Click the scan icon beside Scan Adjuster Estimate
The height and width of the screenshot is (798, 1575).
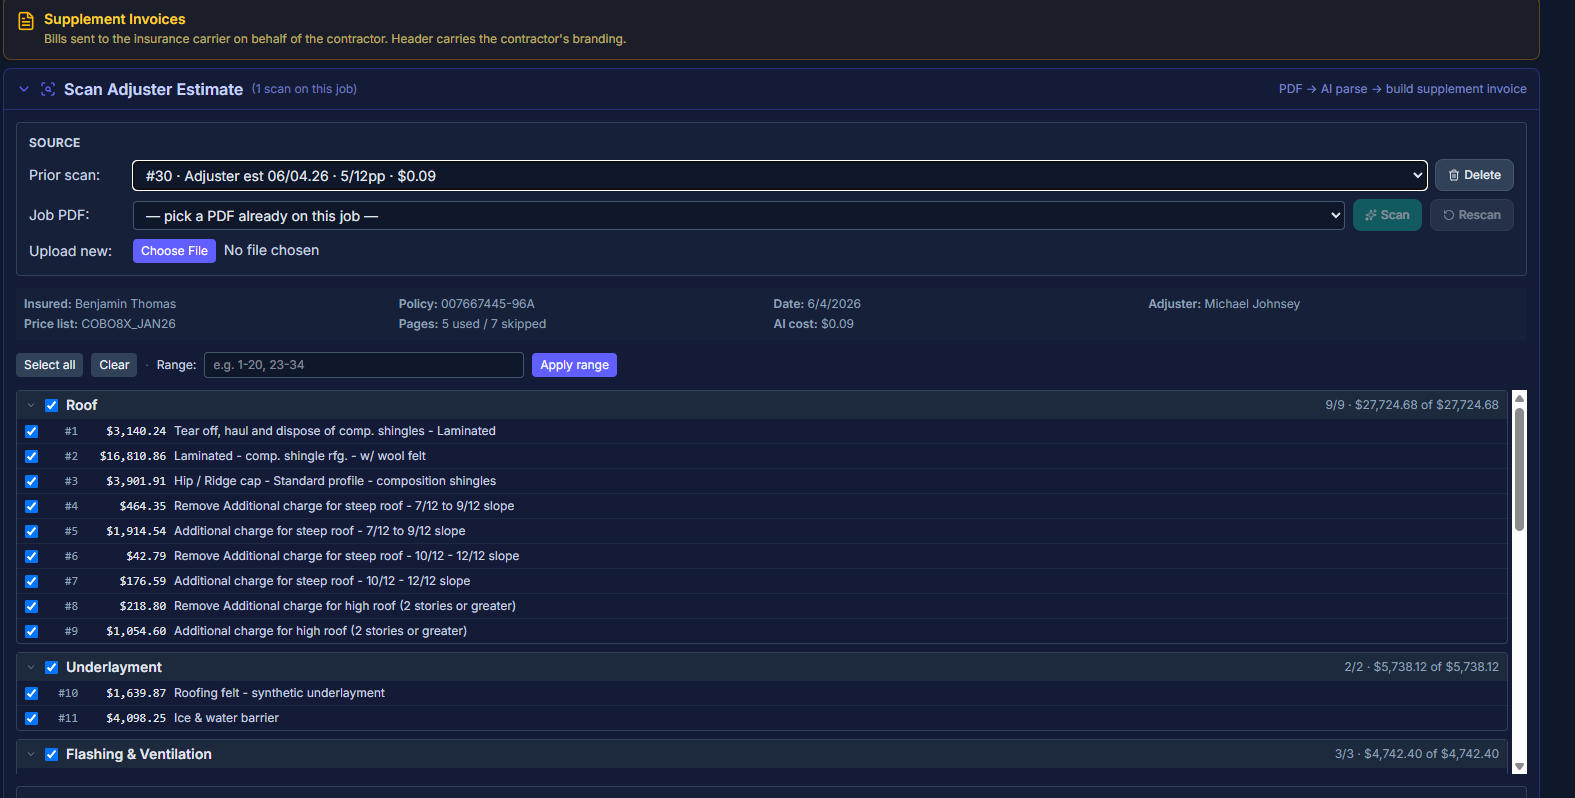coord(48,89)
